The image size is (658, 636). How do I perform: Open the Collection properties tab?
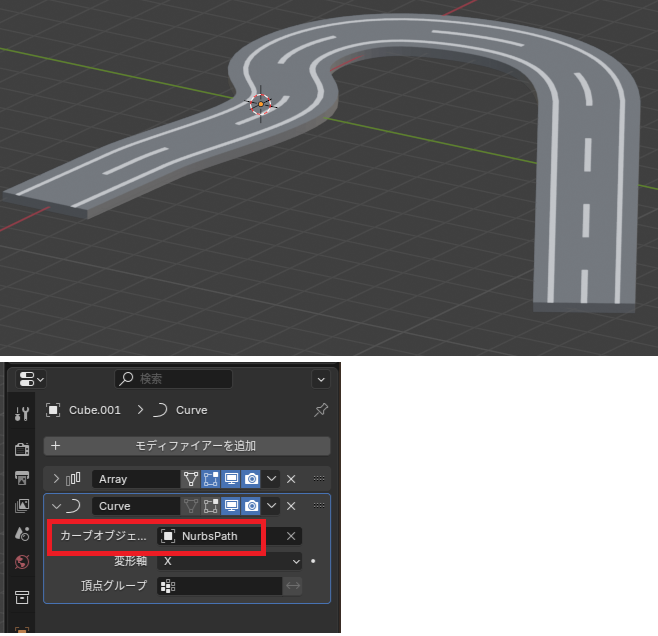[22, 597]
